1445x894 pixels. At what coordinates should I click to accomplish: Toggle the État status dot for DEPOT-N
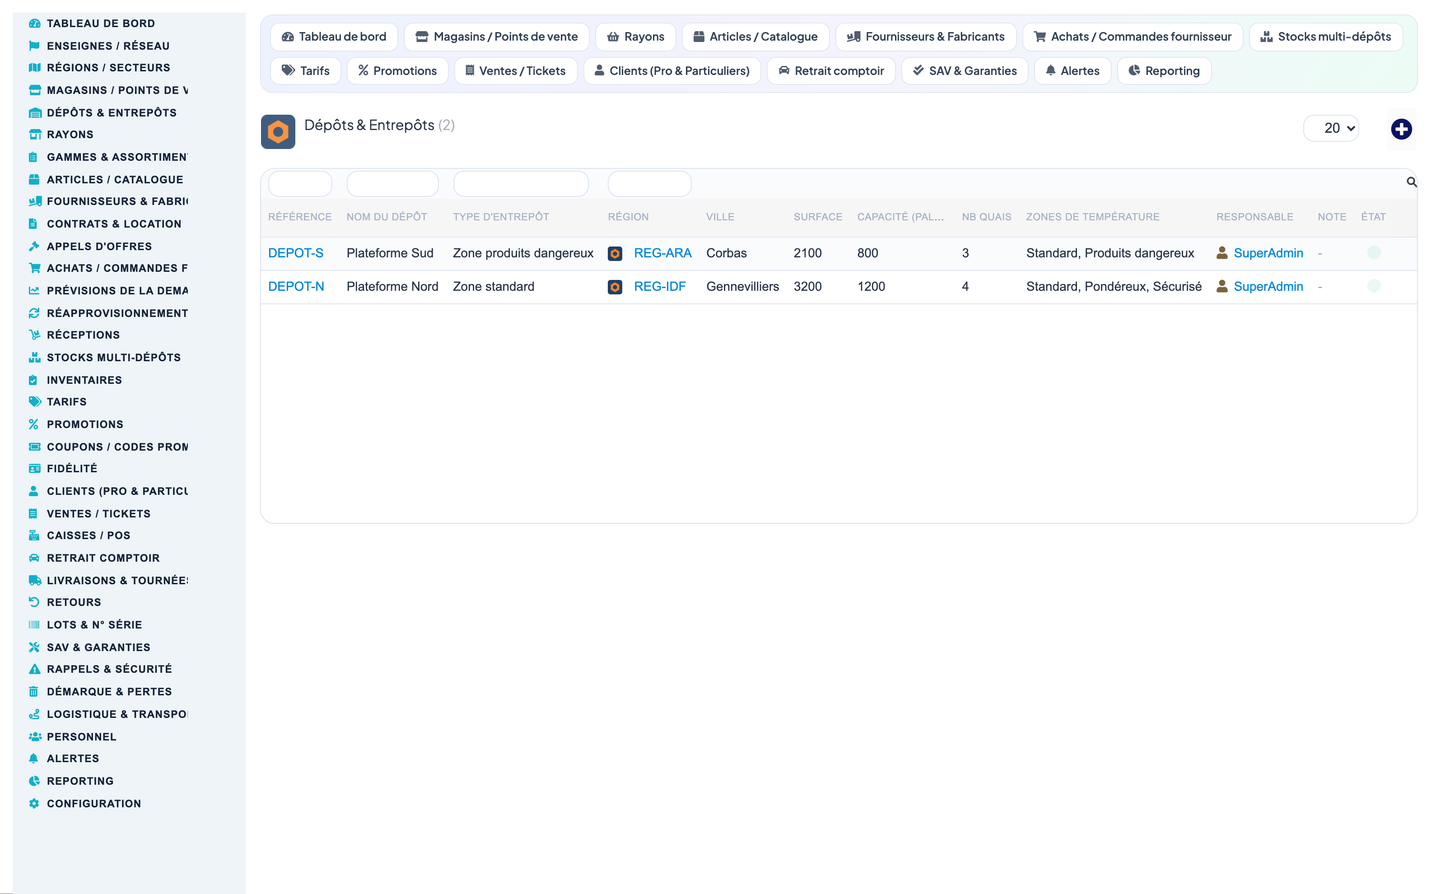click(1374, 286)
